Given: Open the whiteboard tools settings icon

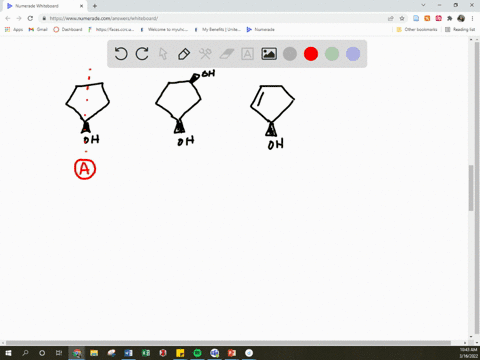Looking at the screenshot, I should pos(205,54).
